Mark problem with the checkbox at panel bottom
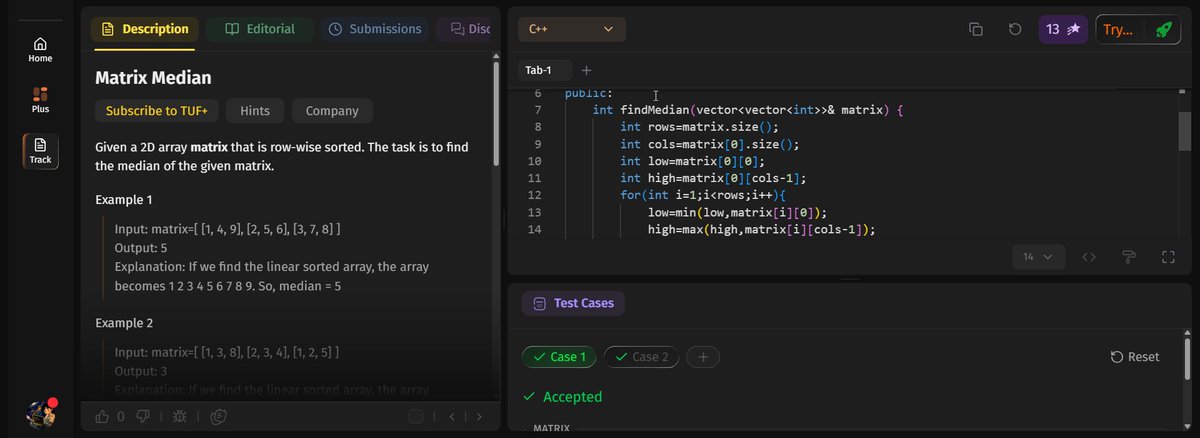Image resolution: width=1200 pixels, height=438 pixels. (x=416, y=416)
